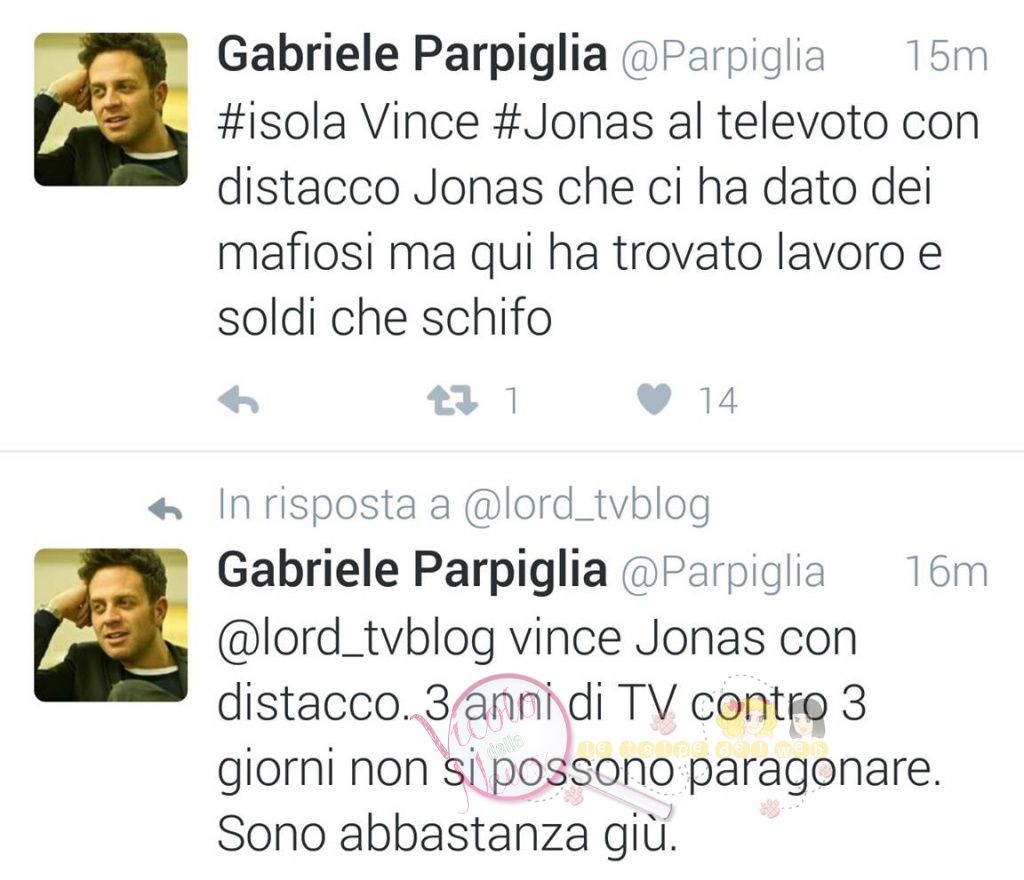Click Gabriele Parpiglia name in first tweet
1024x880 pixels.
(412, 54)
